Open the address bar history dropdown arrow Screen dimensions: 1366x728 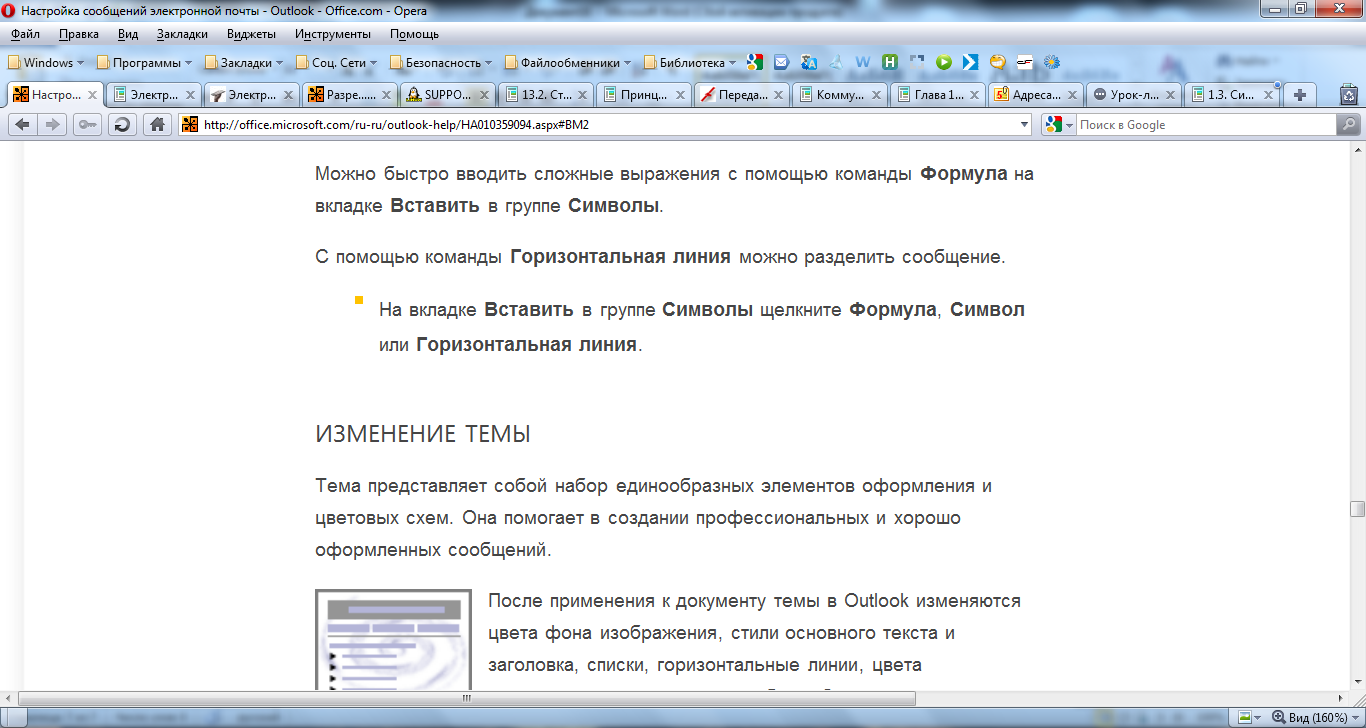1024,125
